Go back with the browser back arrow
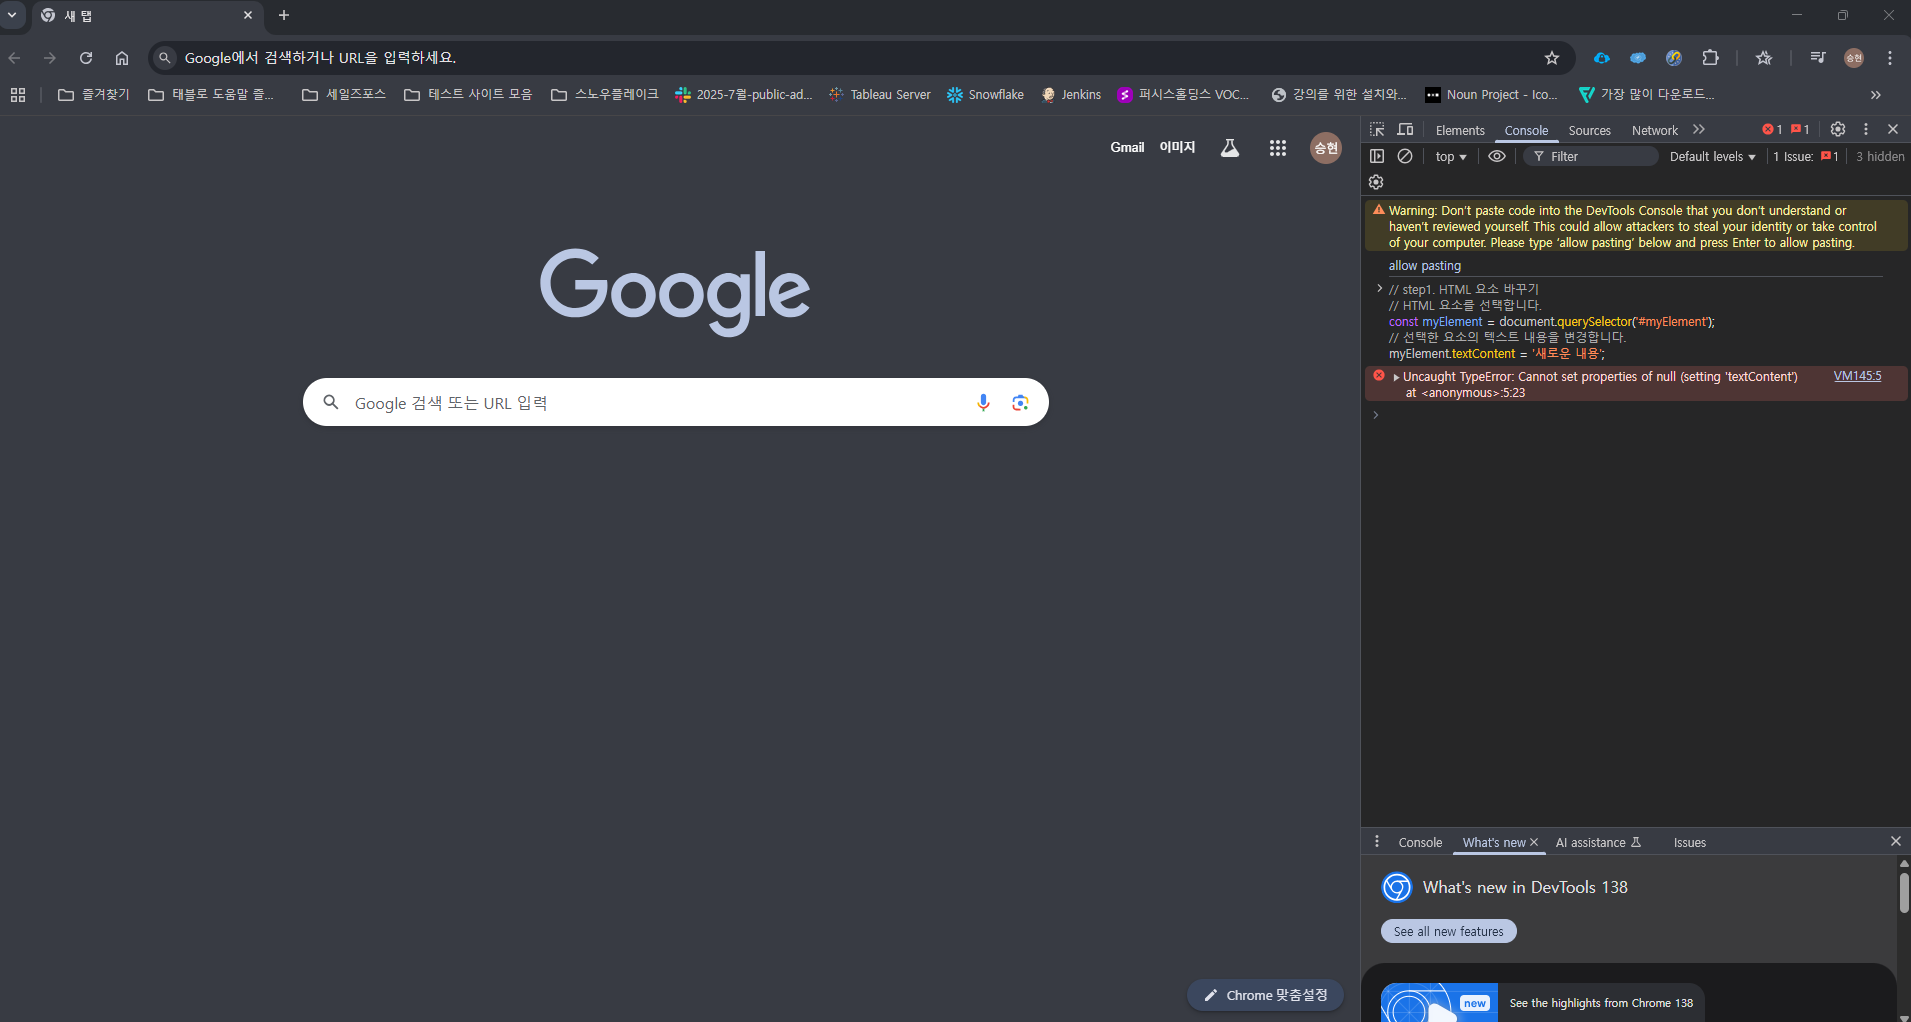The image size is (1911, 1022). (x=14, y=58)
